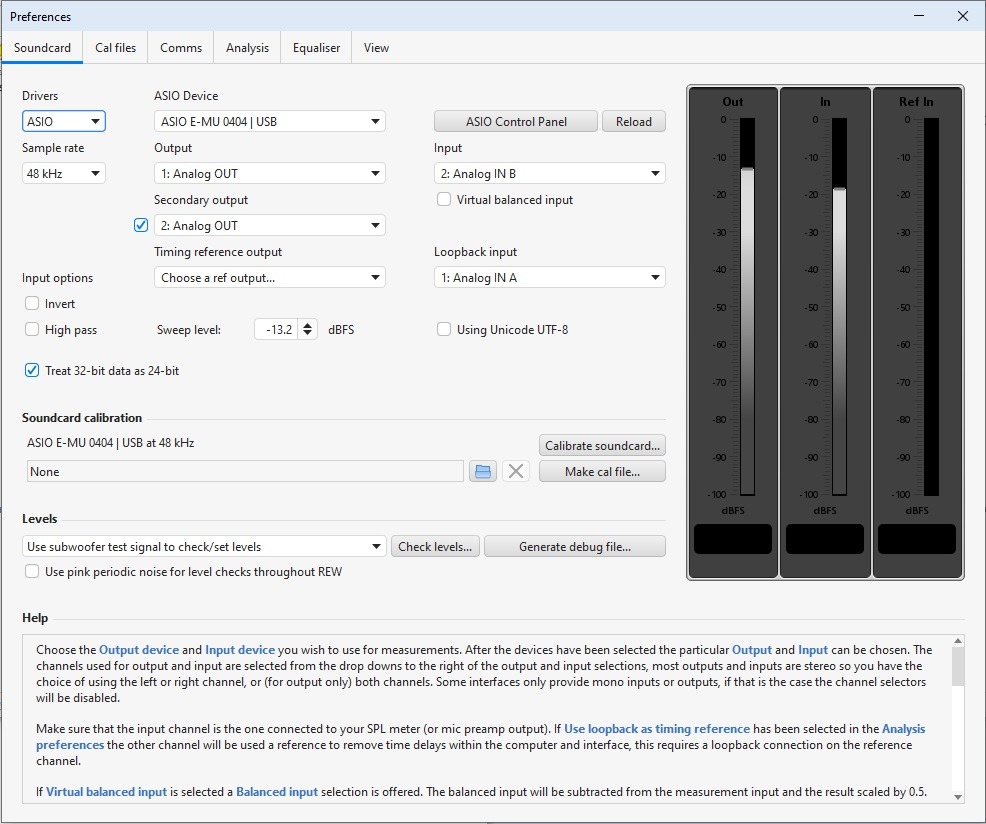Open the ASIO Device dropdown
This screenshot has height=824, width=986.
270,121
